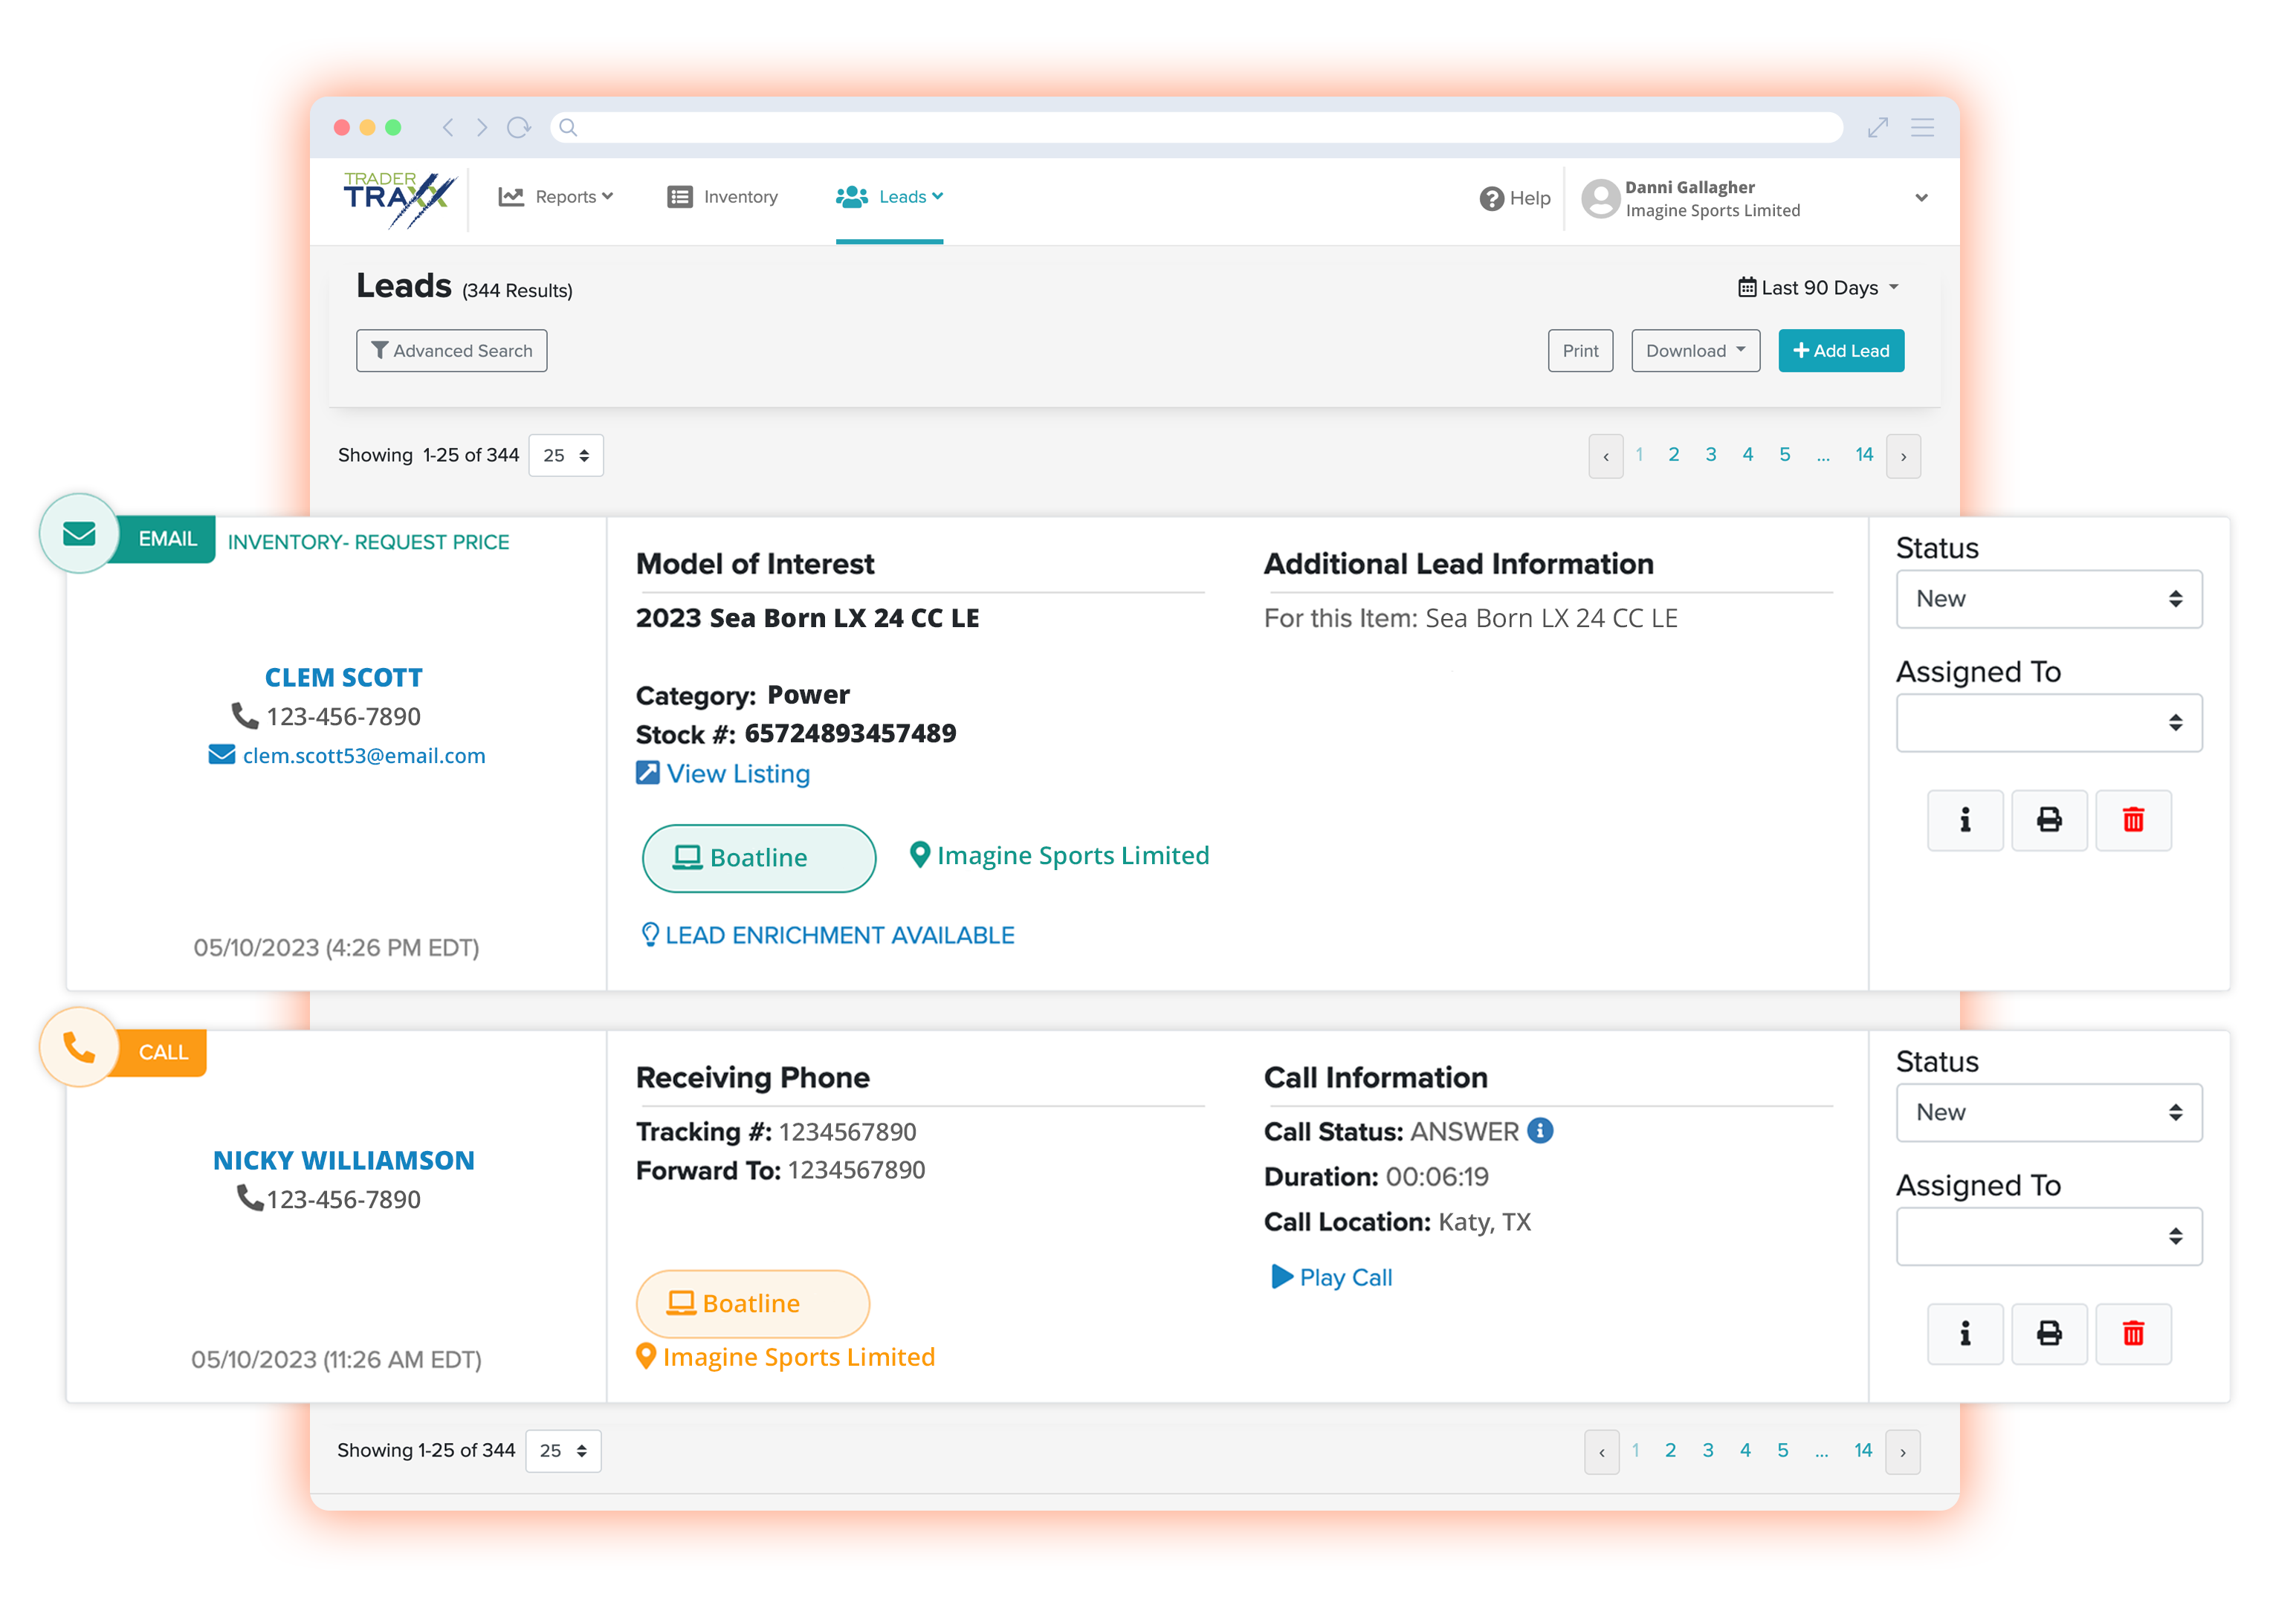Open Status dropdown for Clem Scott lead
2296x1605 pixels.
tap(2048, 599)
